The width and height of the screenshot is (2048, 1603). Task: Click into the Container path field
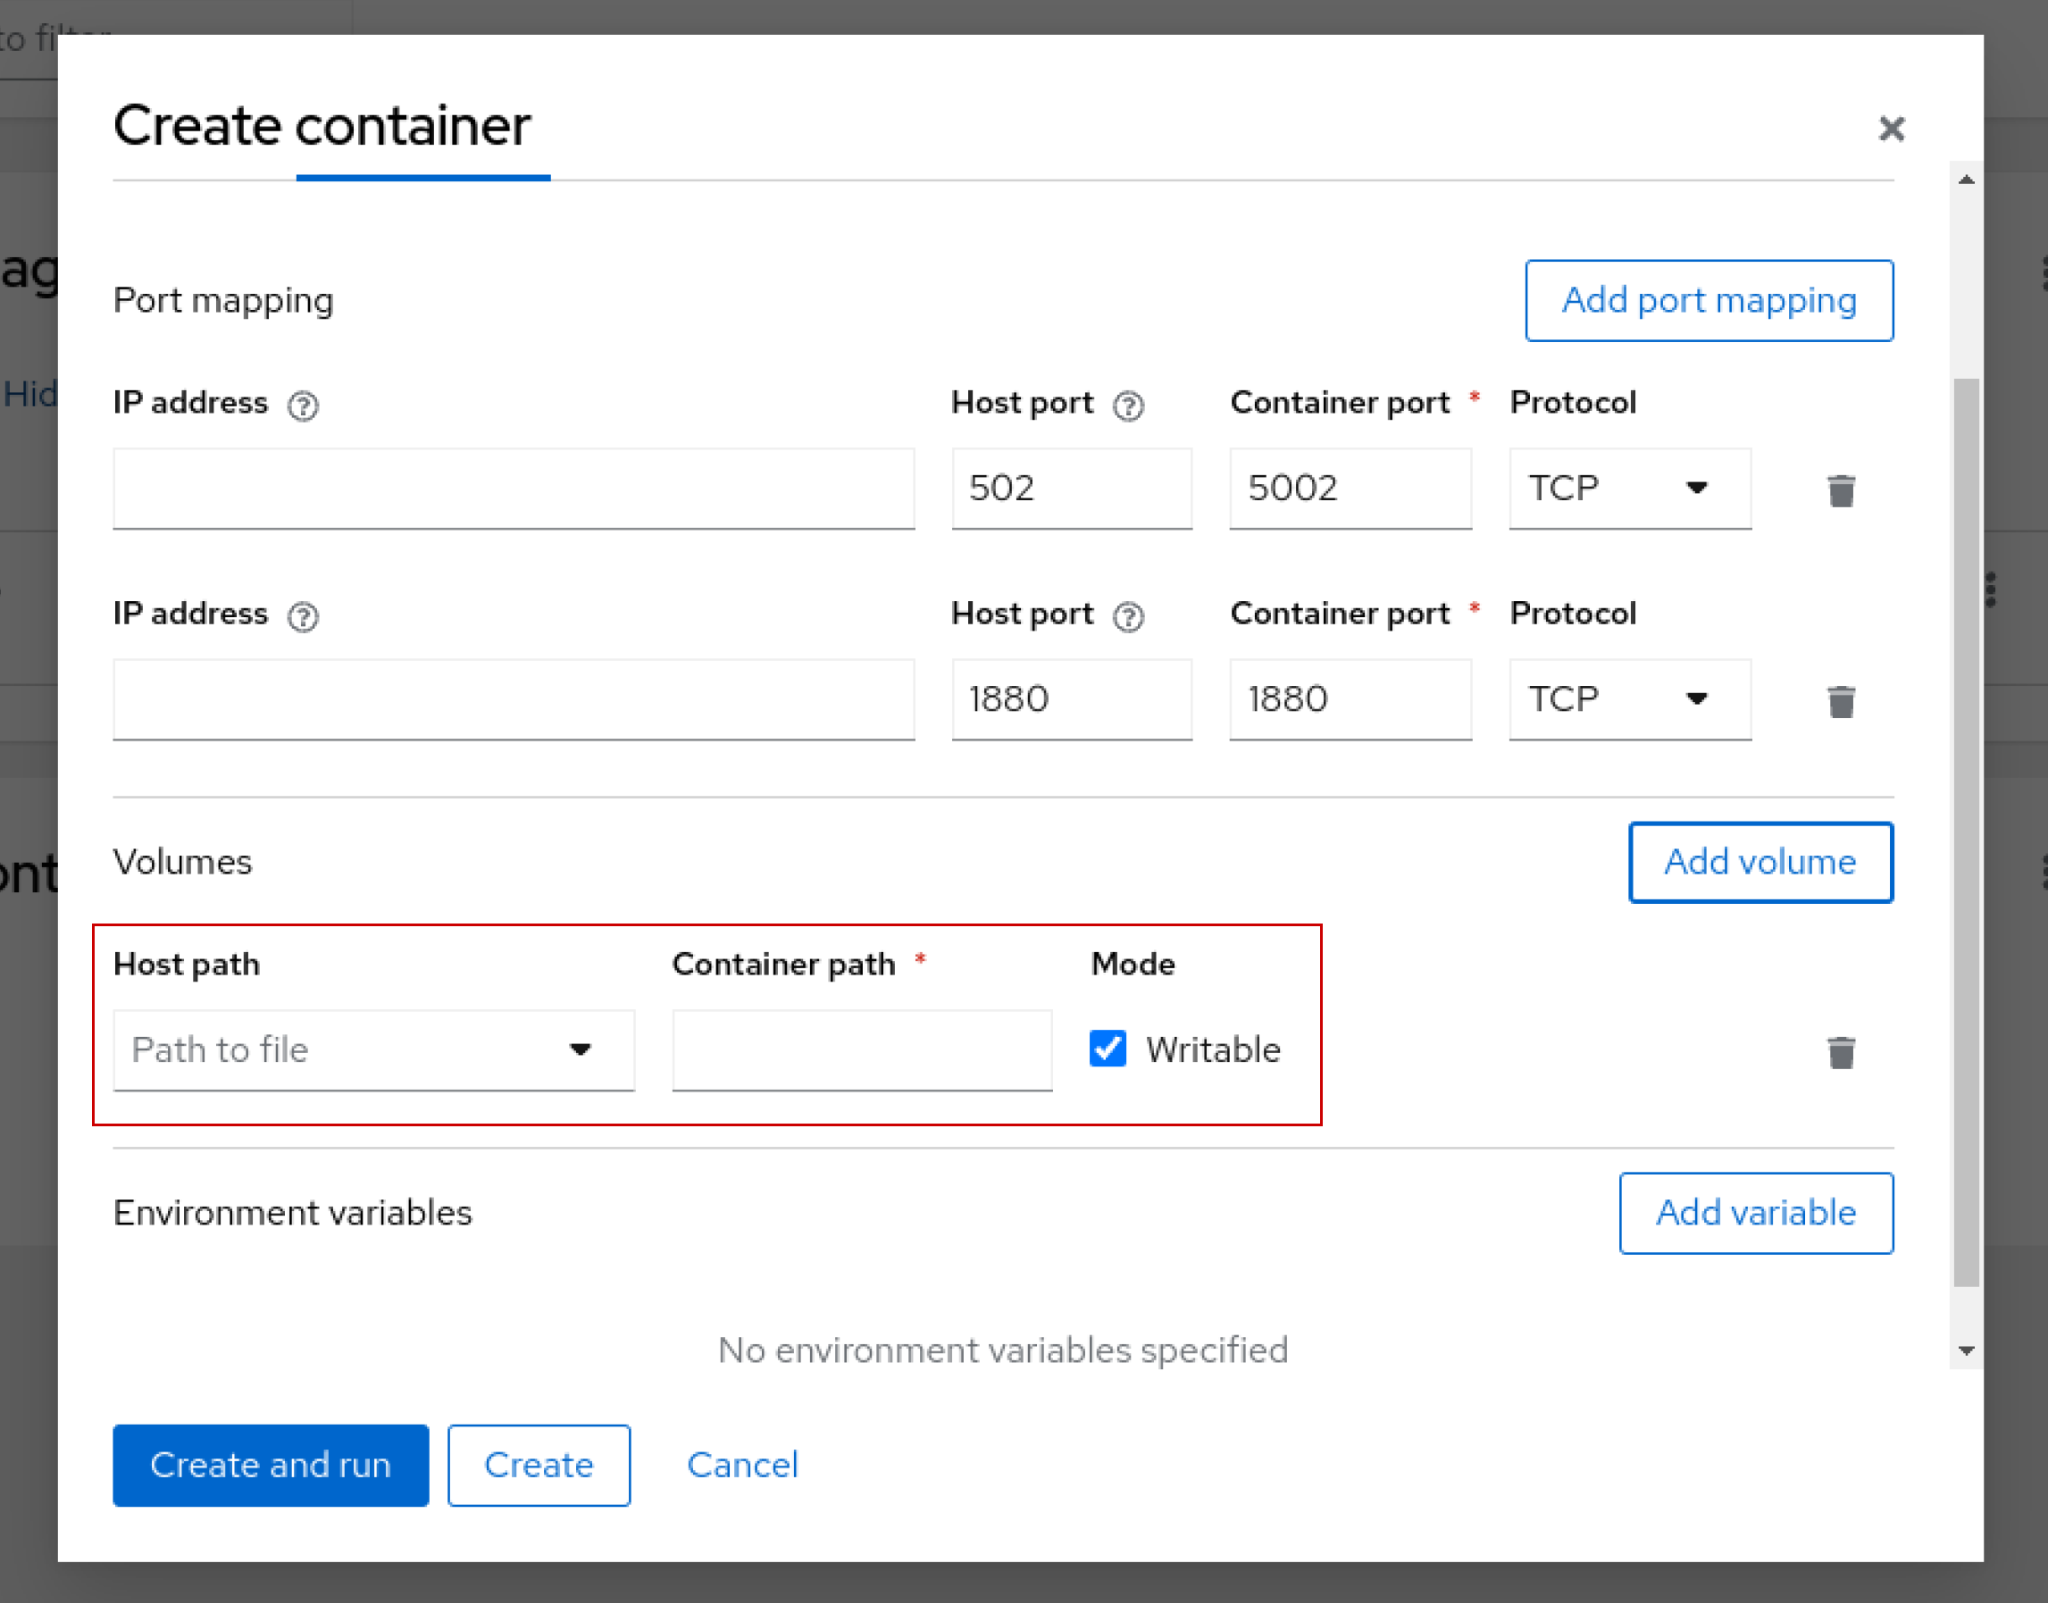861,1050
